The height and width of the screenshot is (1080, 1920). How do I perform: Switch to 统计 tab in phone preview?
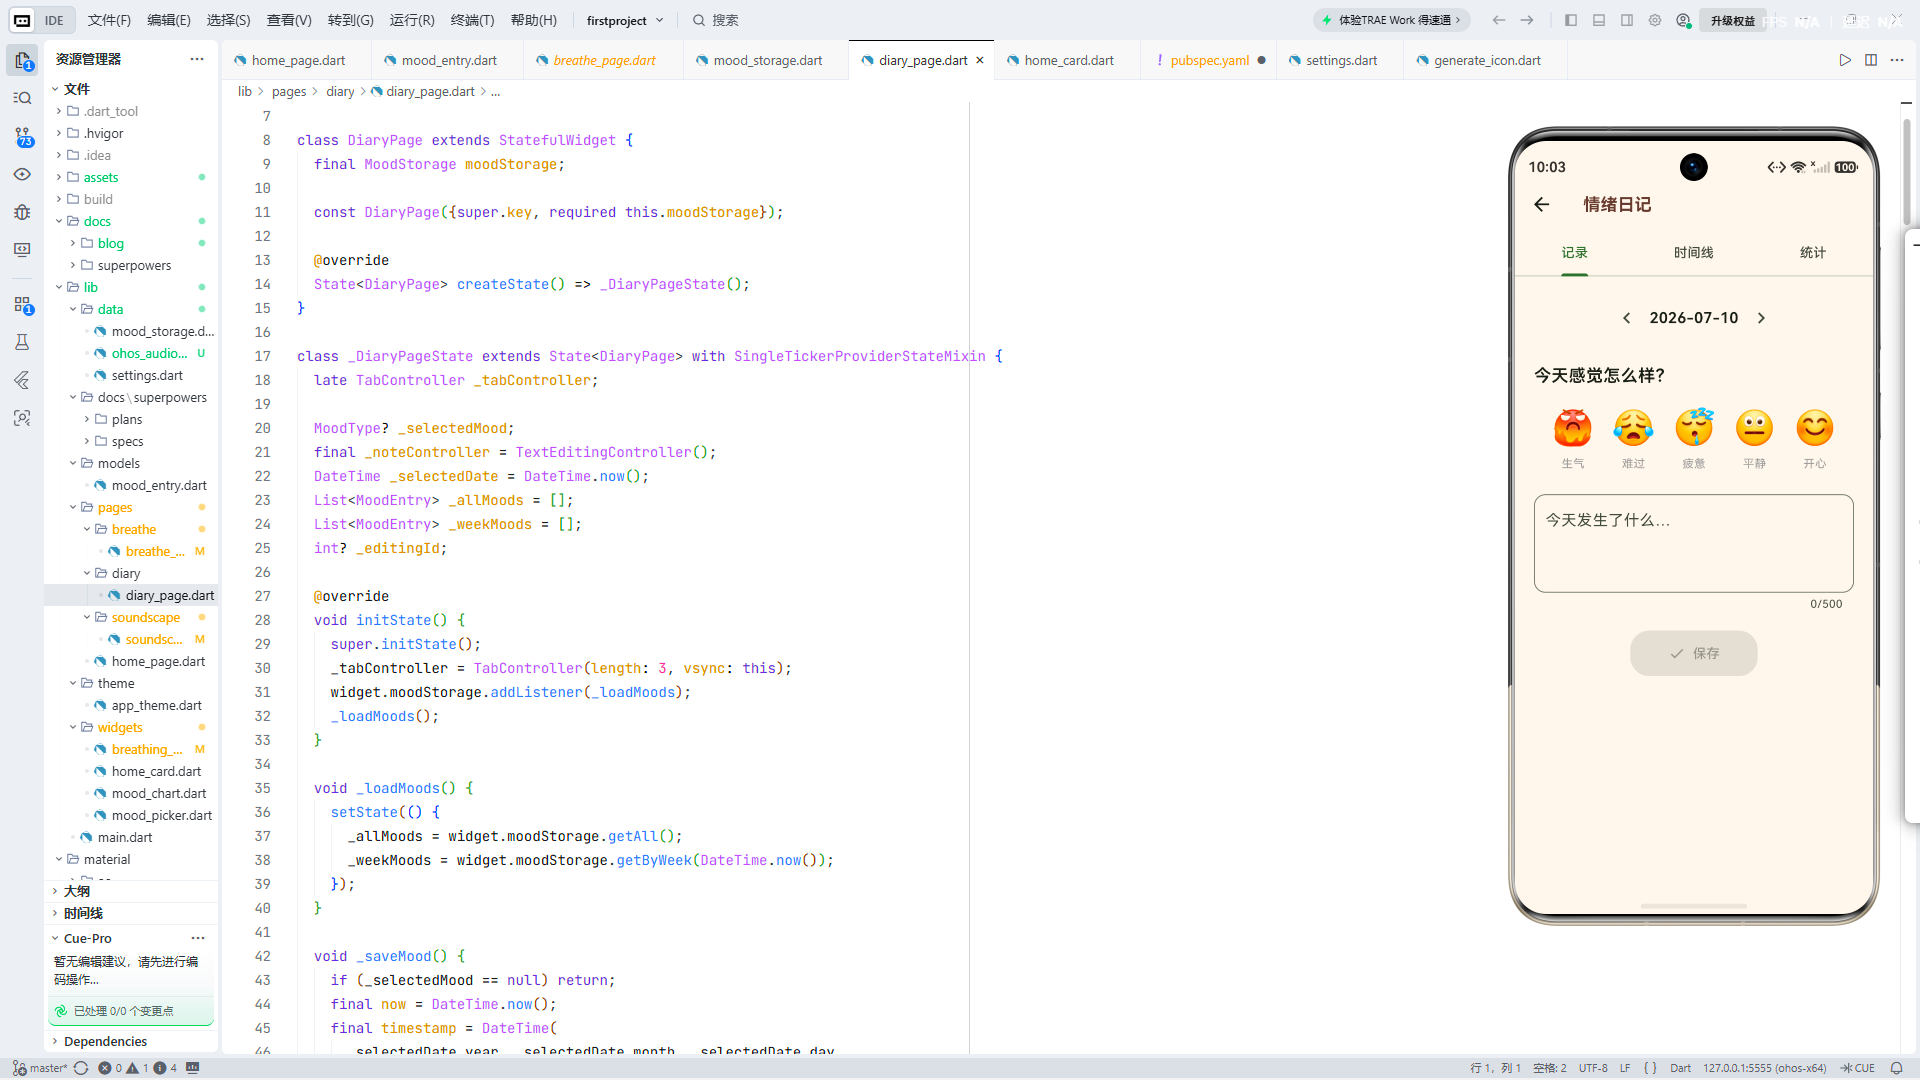pyautogui.click(x=1813, y=253)
